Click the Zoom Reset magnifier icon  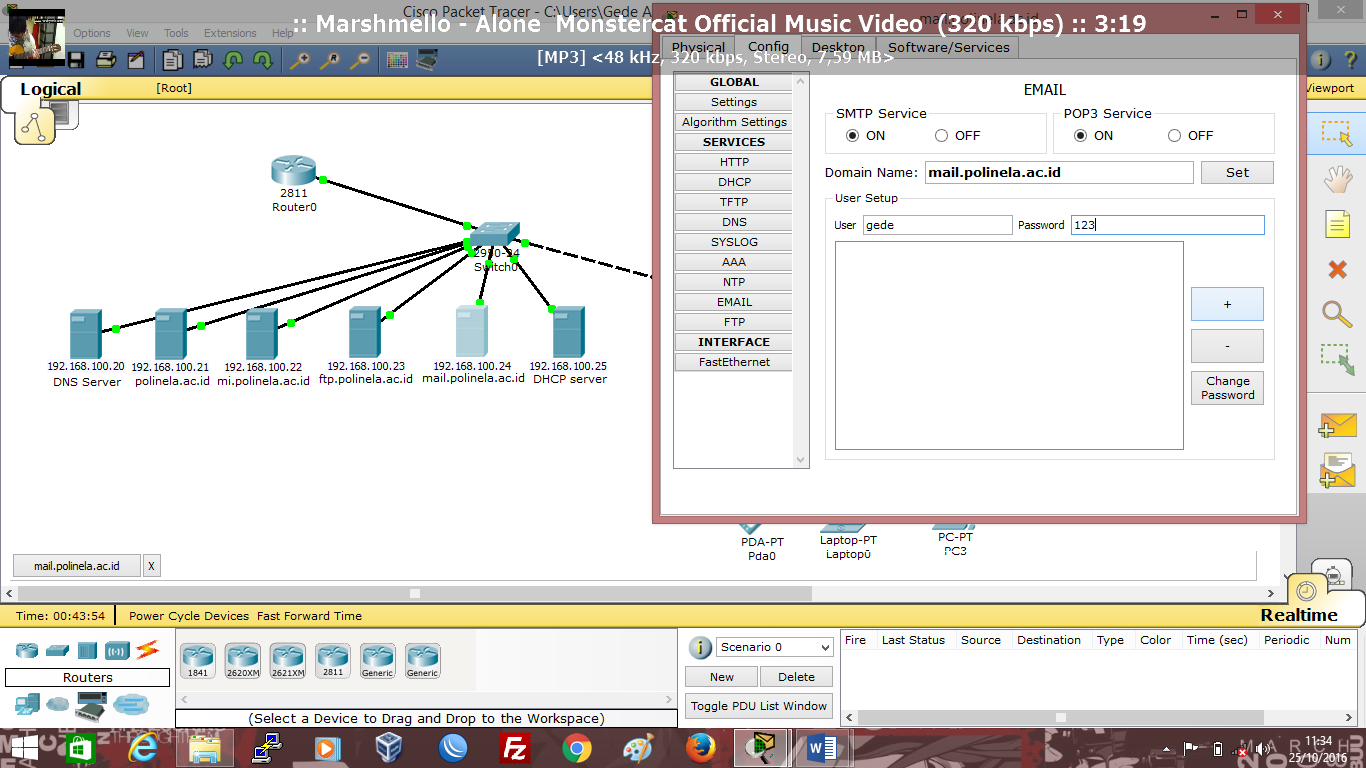329,60
